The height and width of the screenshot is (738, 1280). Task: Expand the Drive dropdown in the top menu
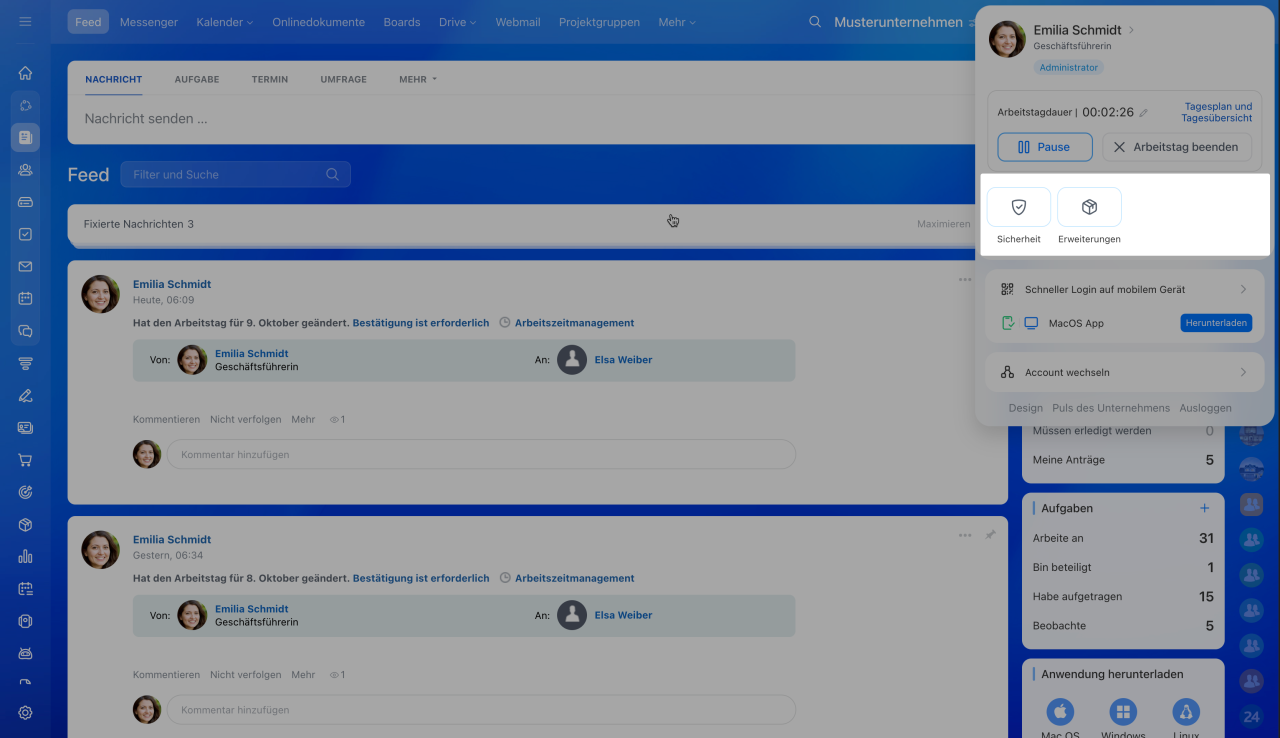click(x=457, y=22)
